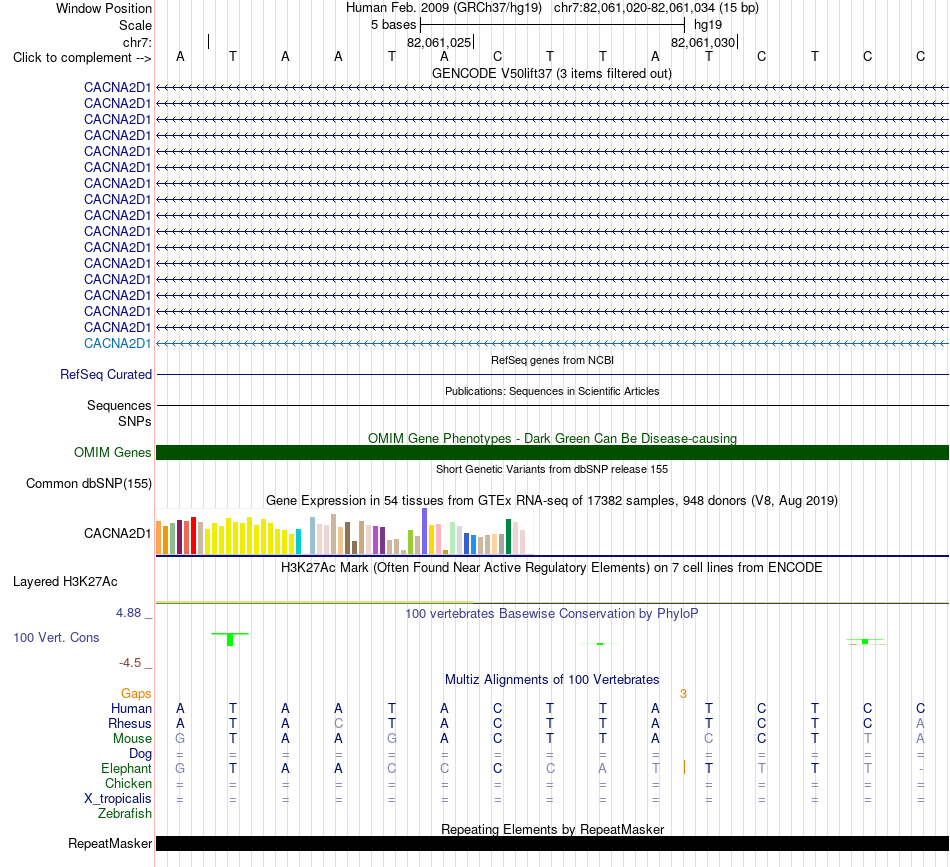Click the GENCODE V50lift37 track title

551,74
